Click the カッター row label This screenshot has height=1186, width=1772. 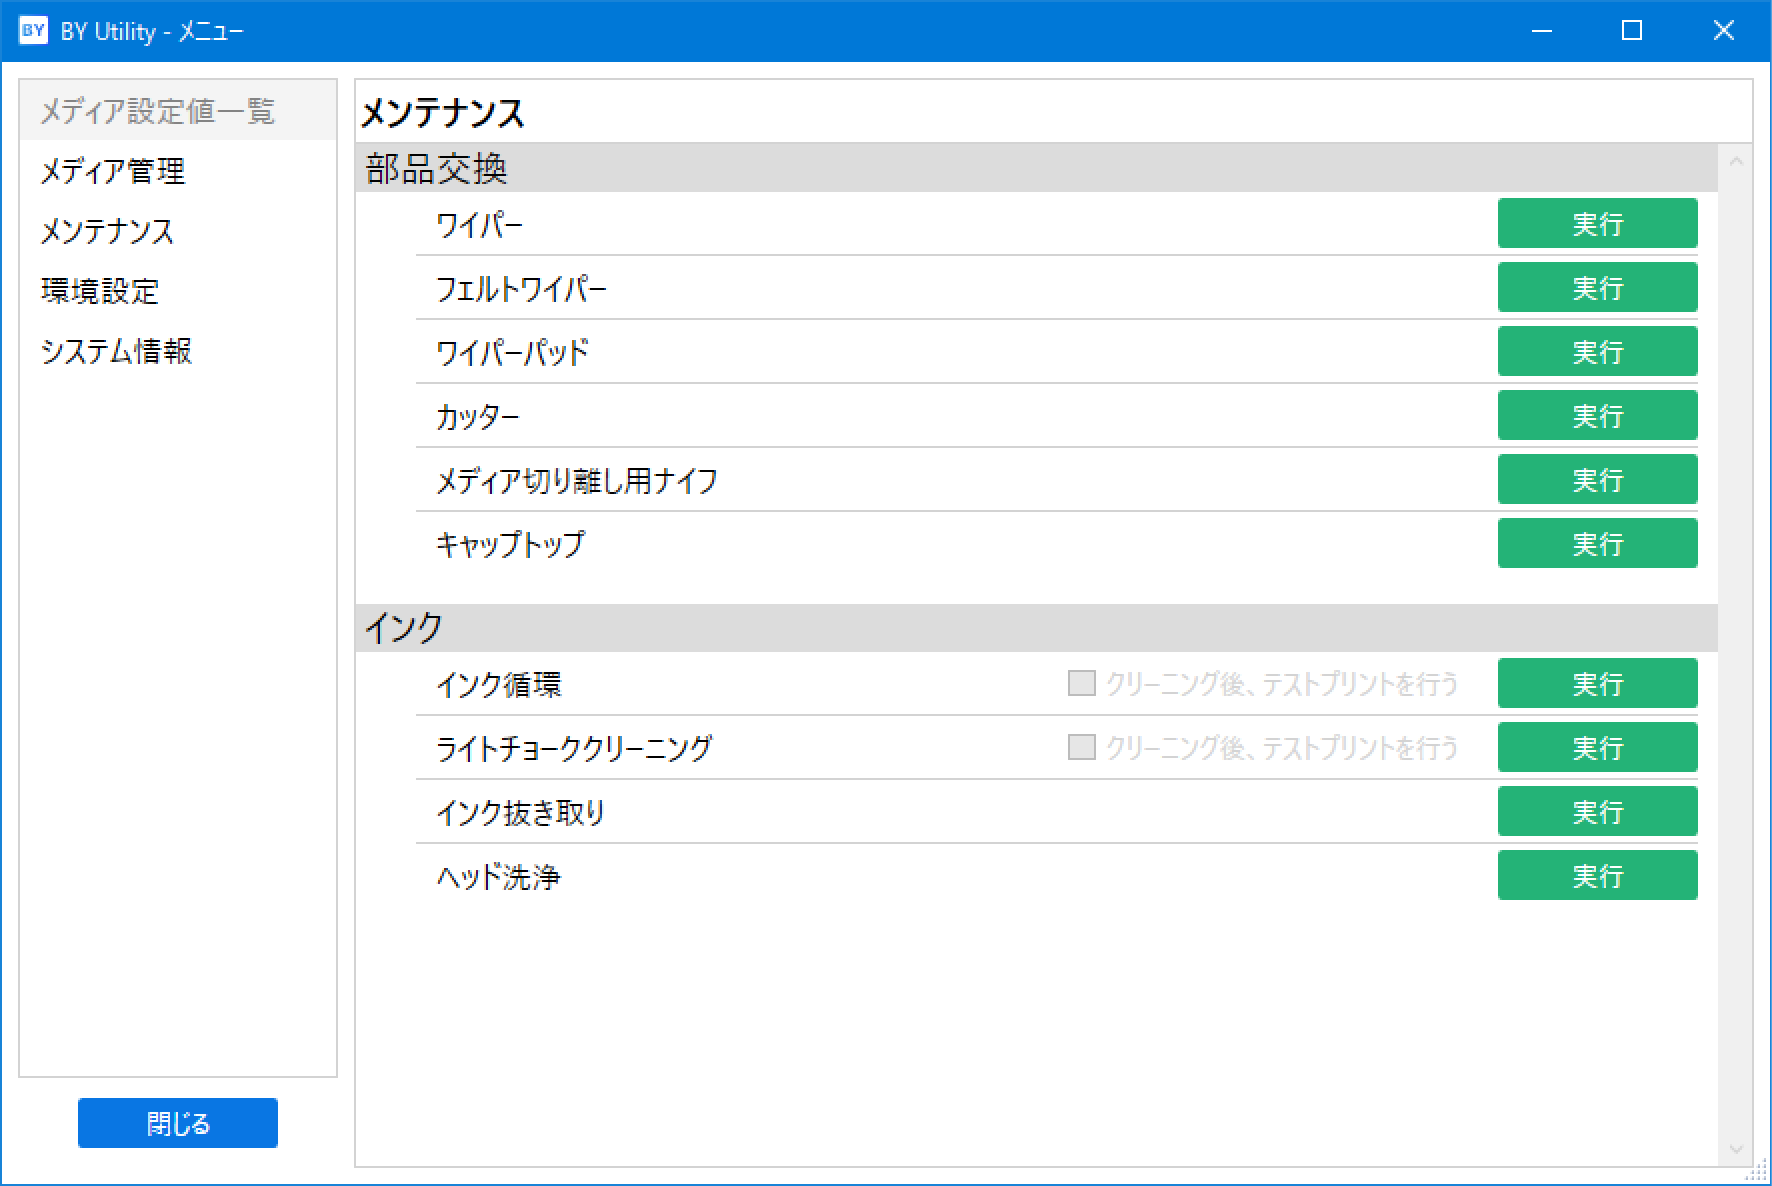[478, 416]
